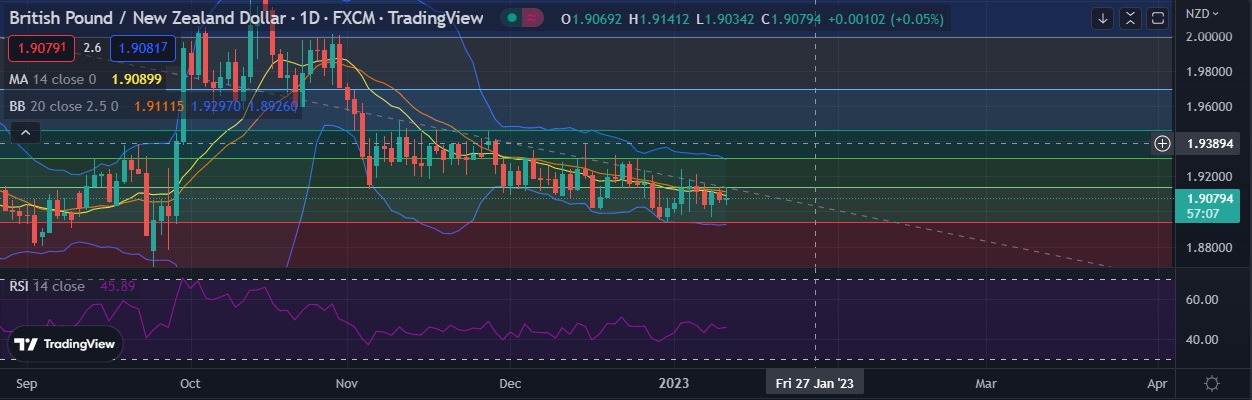The height and width of the screenshot is (400, 1252).
Task: Click the 1.98000 price axis label
Action: coord(1208,72)
